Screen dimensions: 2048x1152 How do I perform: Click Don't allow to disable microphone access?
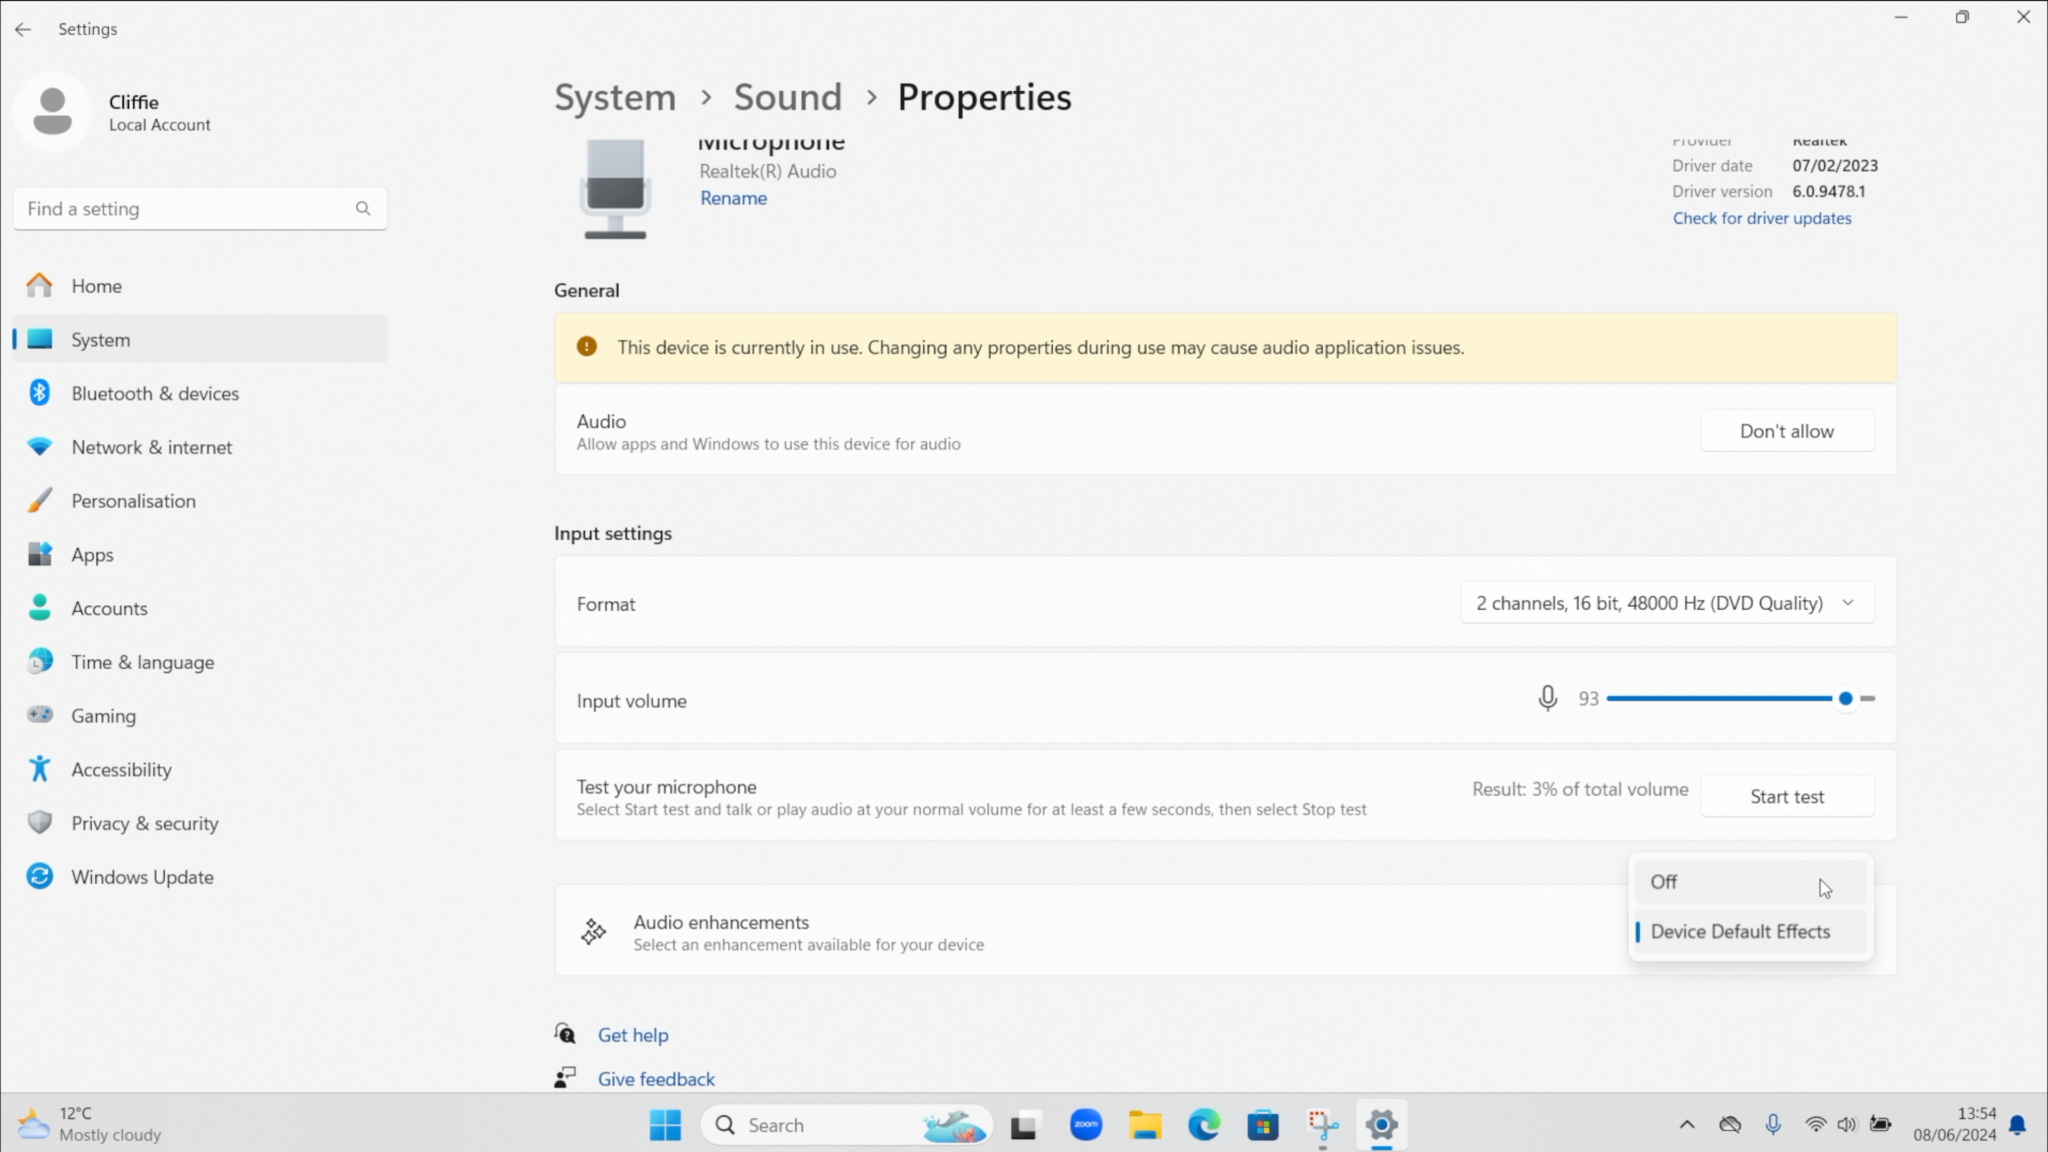(x=1786, y=430)
